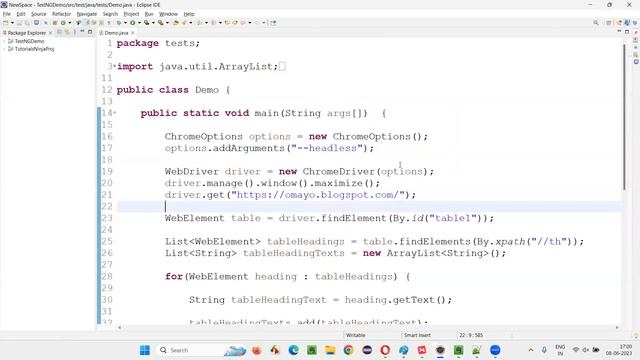Open the Run menu

(149, 14)
